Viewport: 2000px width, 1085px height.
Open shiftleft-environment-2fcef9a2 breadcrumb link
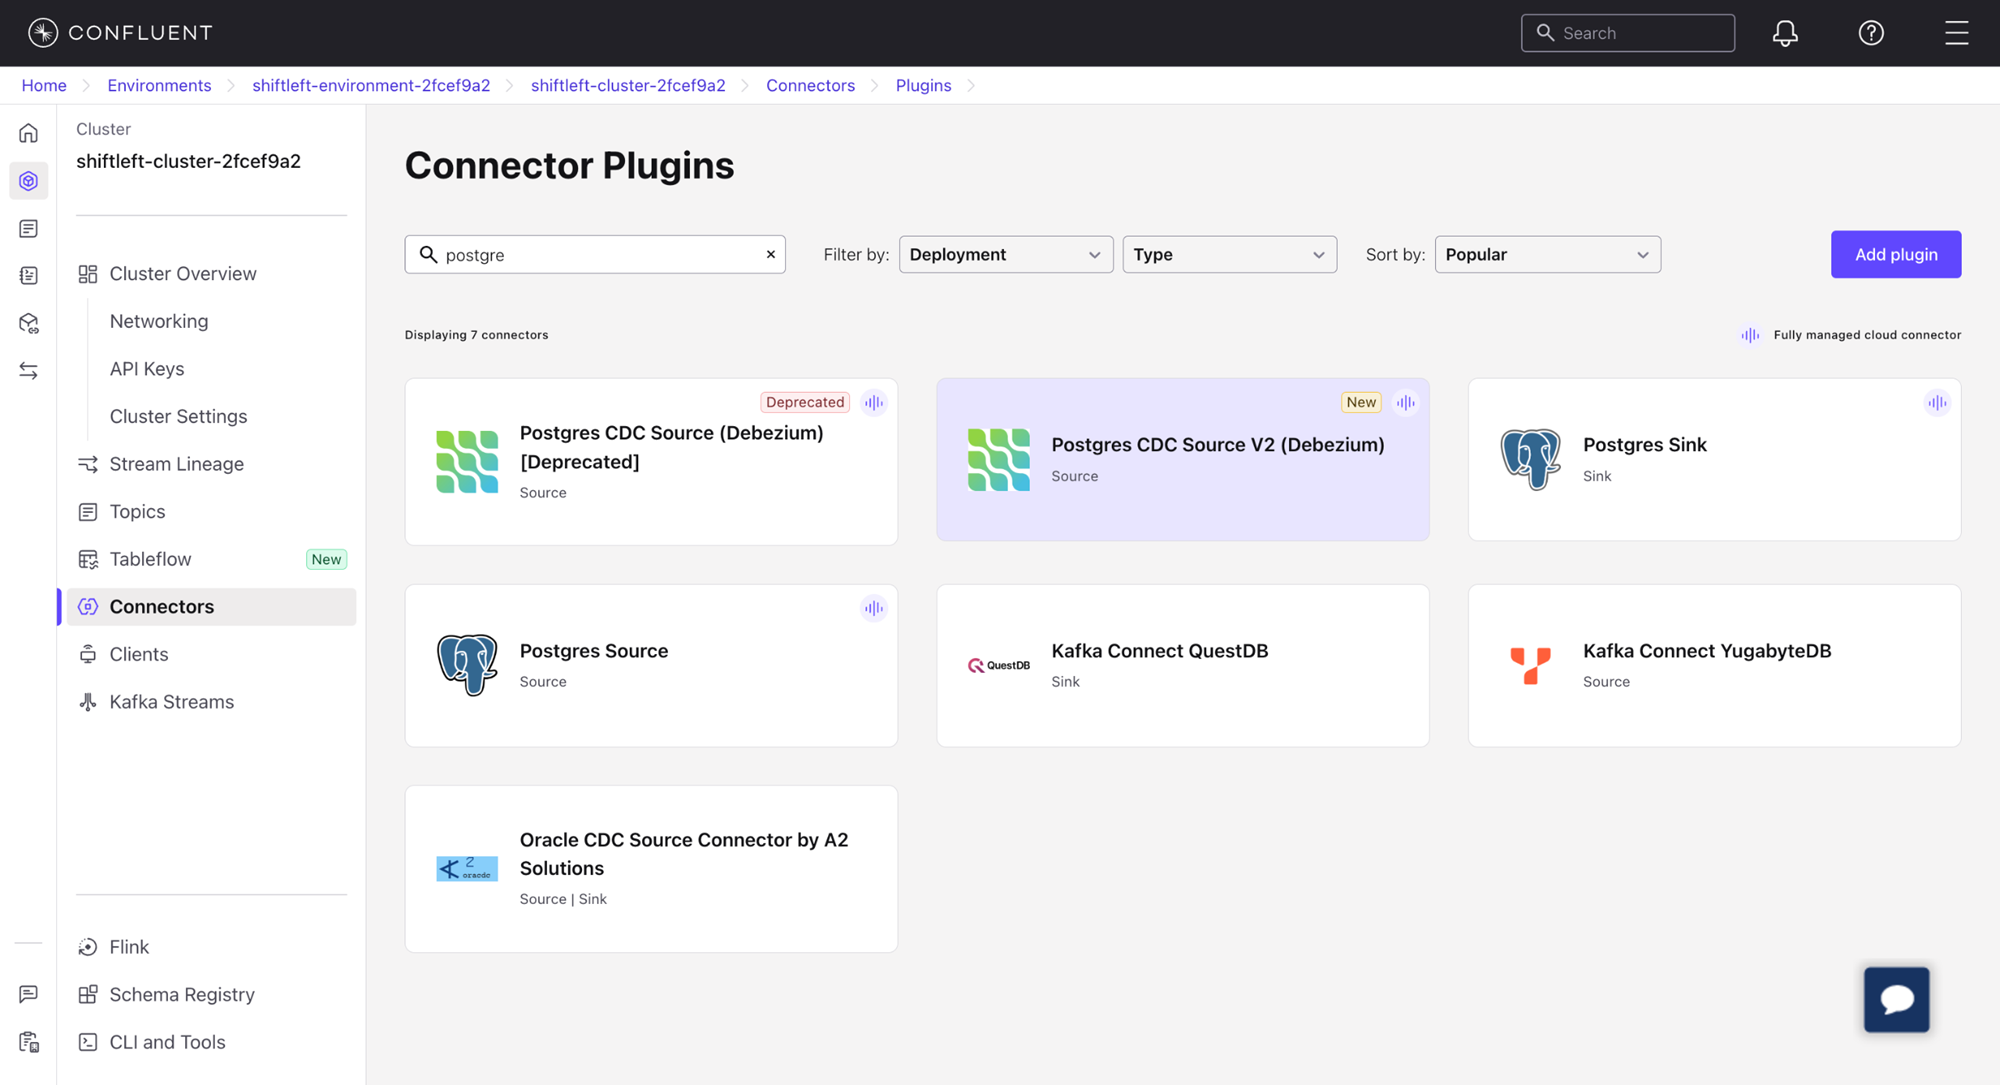(x=371, y=85)
